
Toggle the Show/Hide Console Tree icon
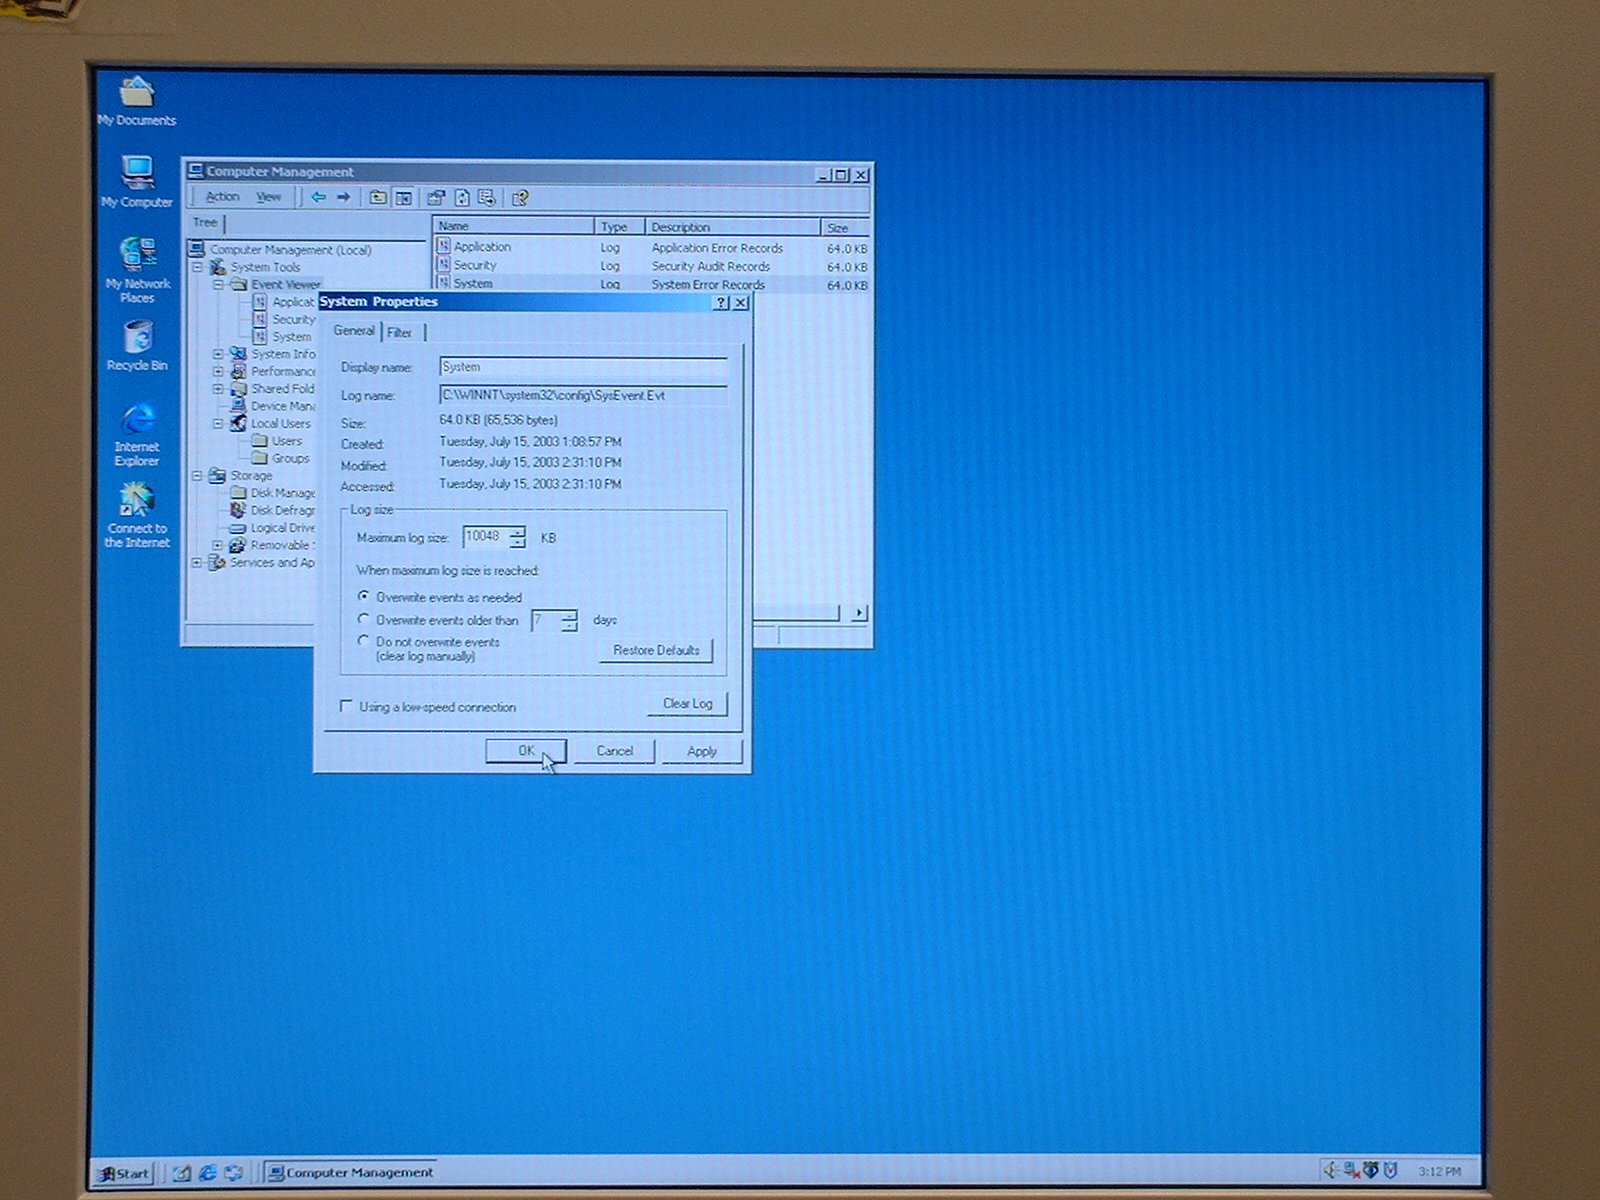tap(404, 198)
